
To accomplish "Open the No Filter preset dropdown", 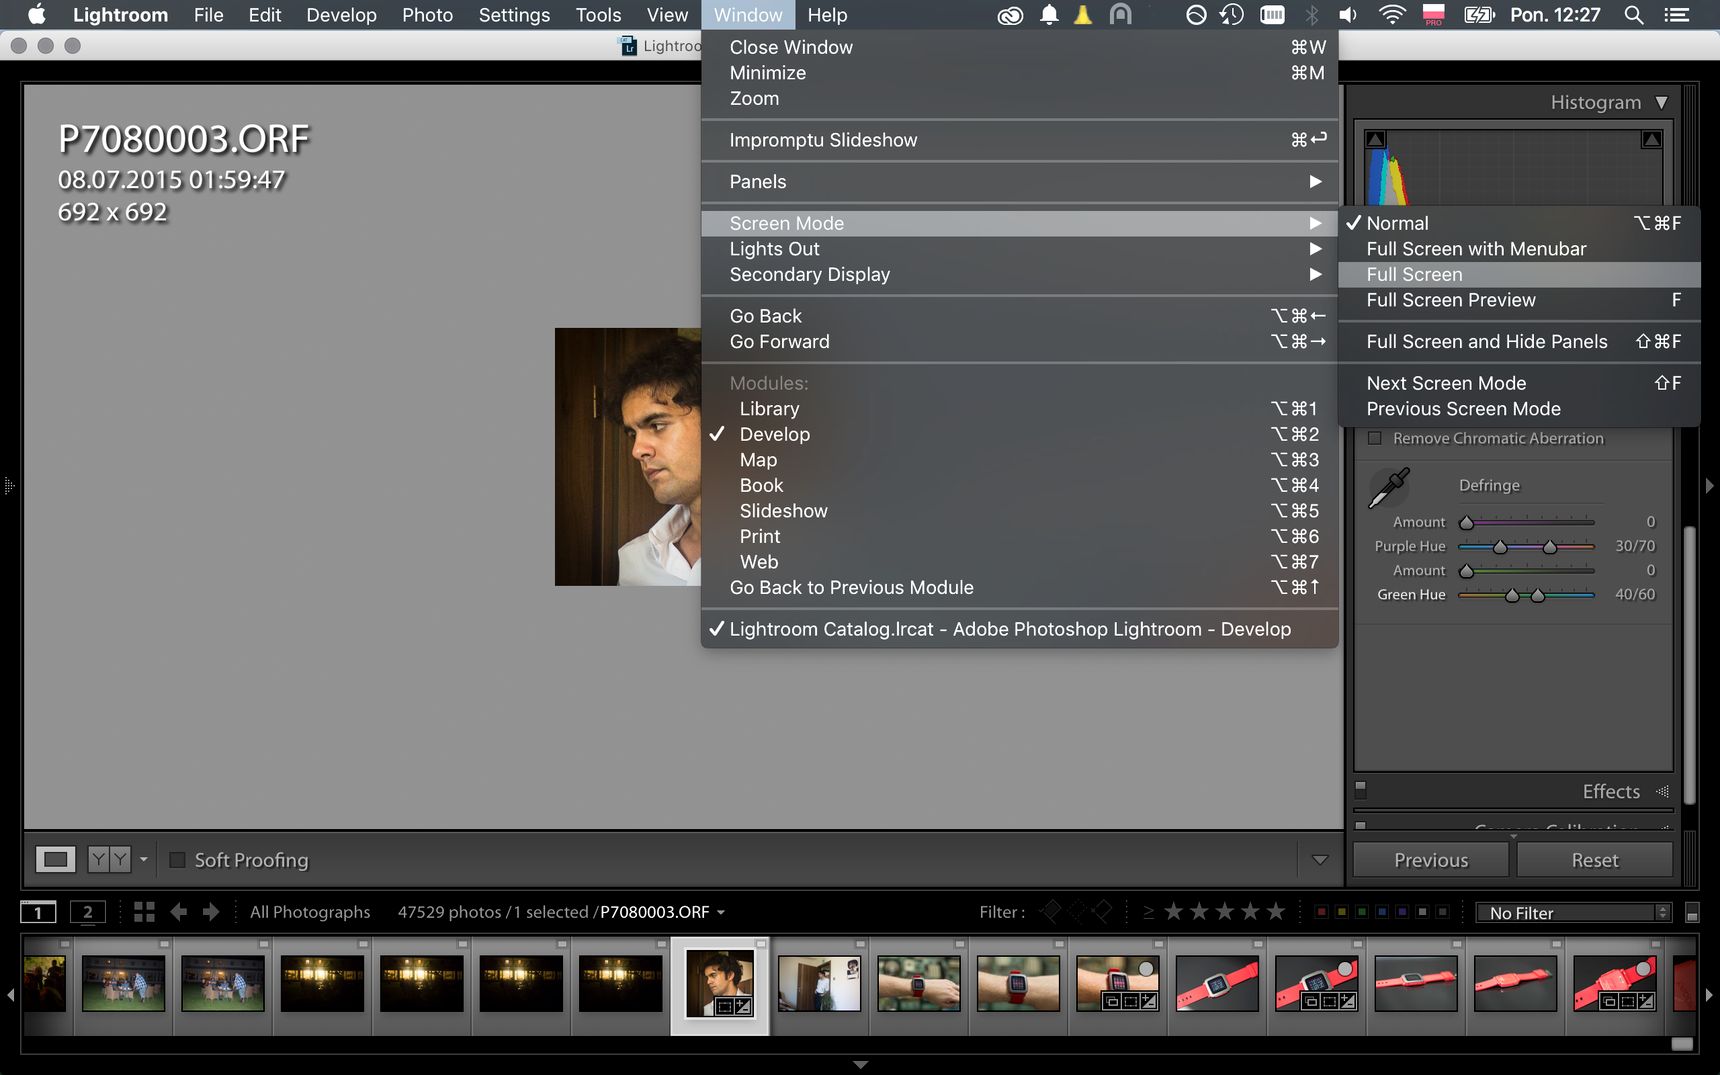I will click(1573, 912).
